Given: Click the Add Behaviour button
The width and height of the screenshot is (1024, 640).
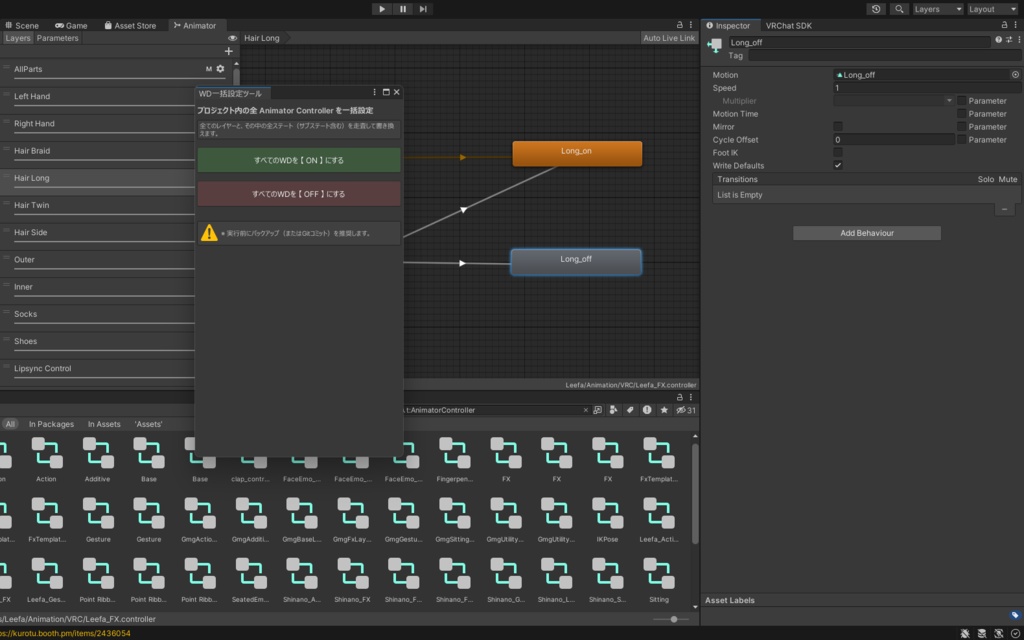Looking at the screenshot, I should click(866, 232).
